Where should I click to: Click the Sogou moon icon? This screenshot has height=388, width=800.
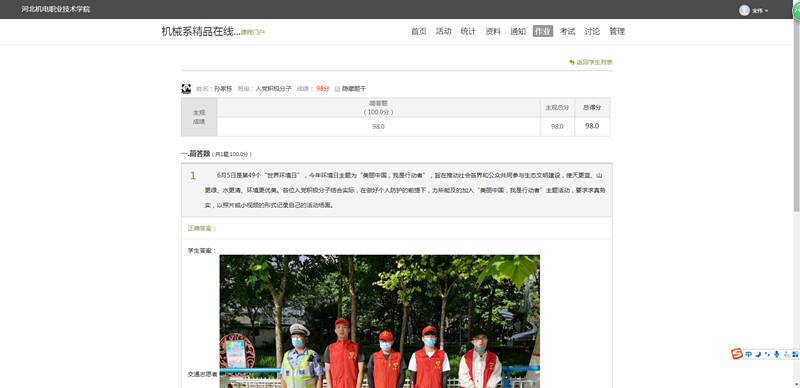758,354
